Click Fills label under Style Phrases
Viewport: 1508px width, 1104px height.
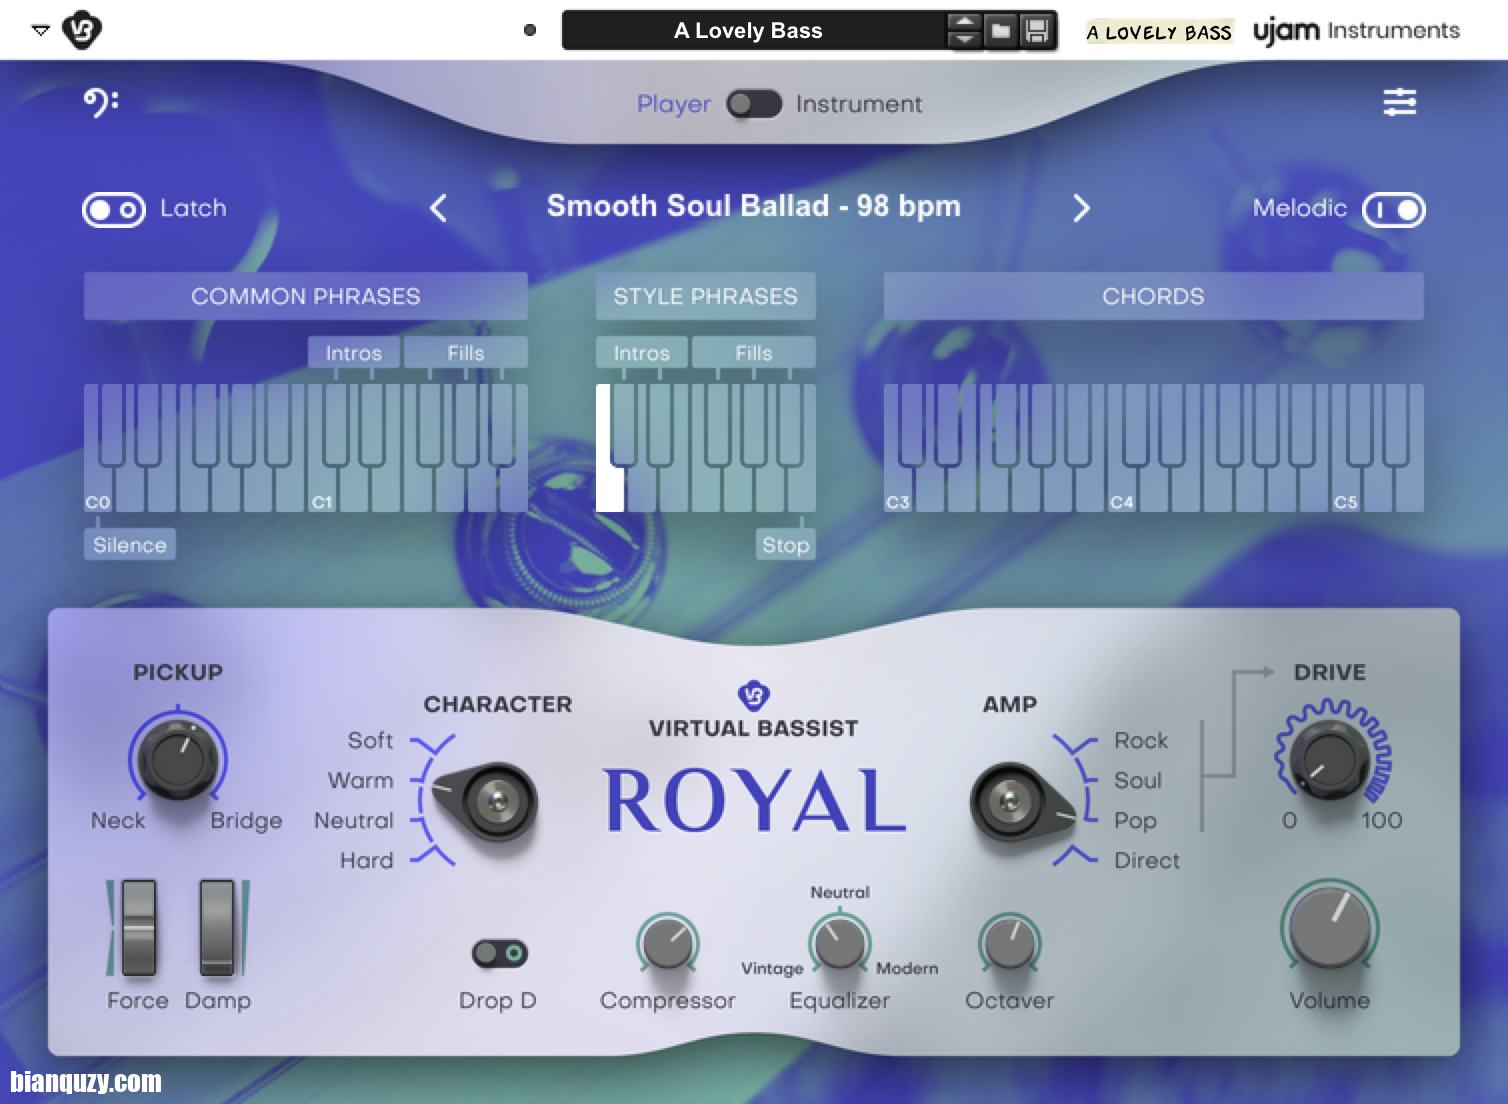754,353
